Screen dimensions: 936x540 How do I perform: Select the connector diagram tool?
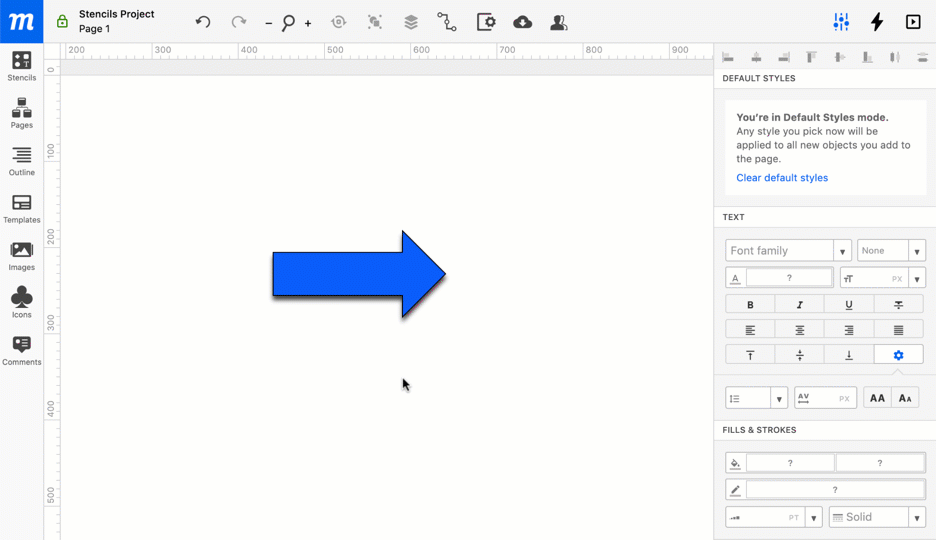pyautogui.click(x=447, y=22)
